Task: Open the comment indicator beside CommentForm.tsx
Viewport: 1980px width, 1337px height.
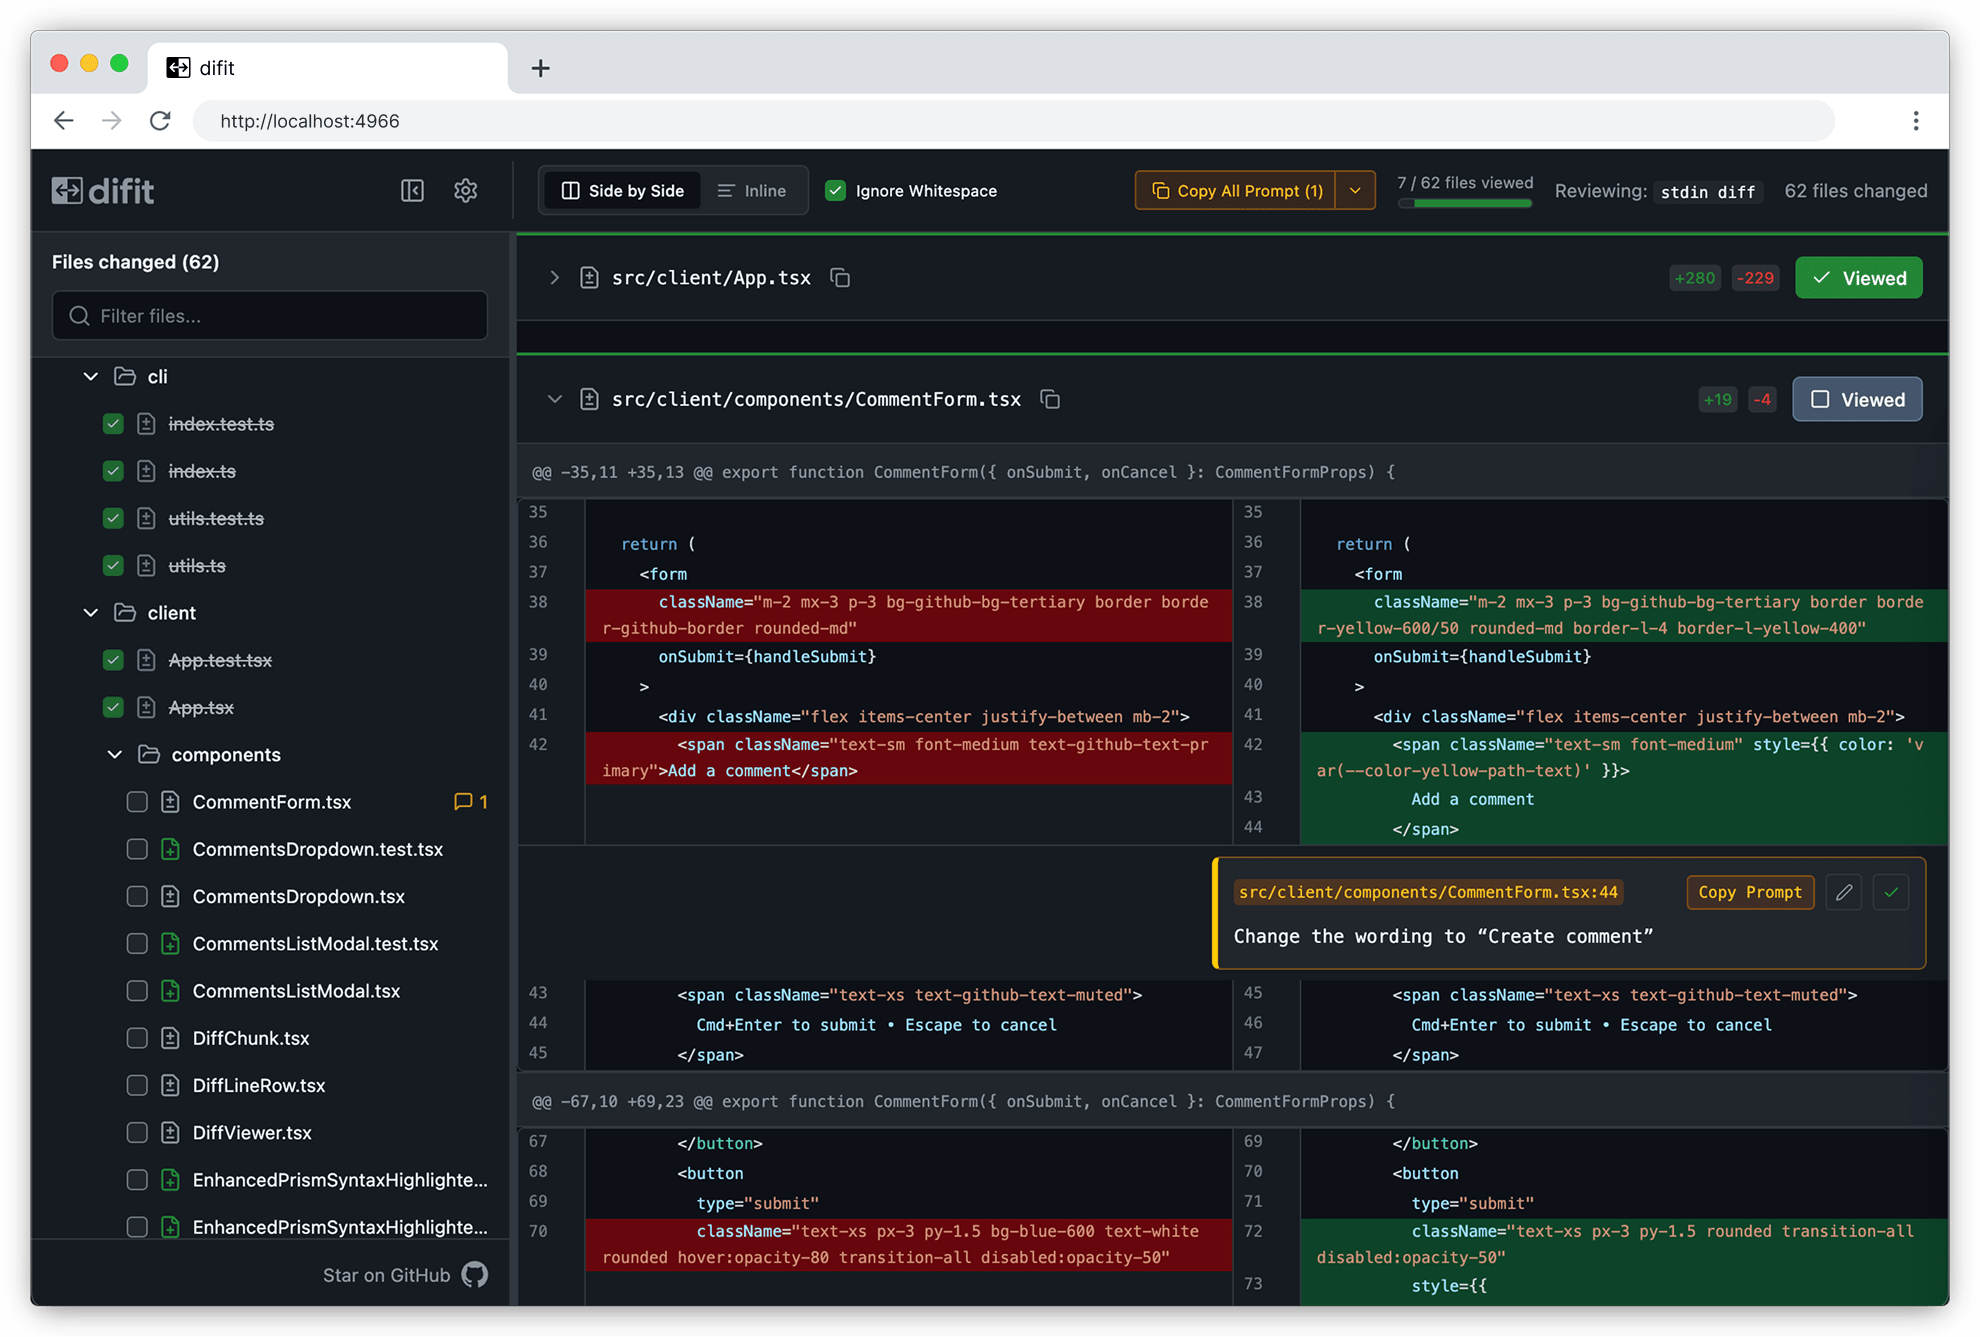Action: click(x=469, y=801)
